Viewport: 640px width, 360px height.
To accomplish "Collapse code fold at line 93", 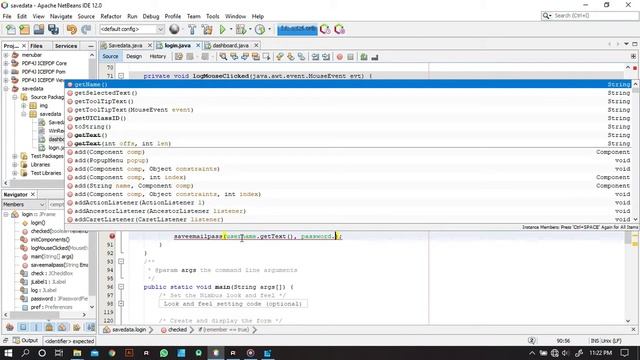I will [121, 261].
